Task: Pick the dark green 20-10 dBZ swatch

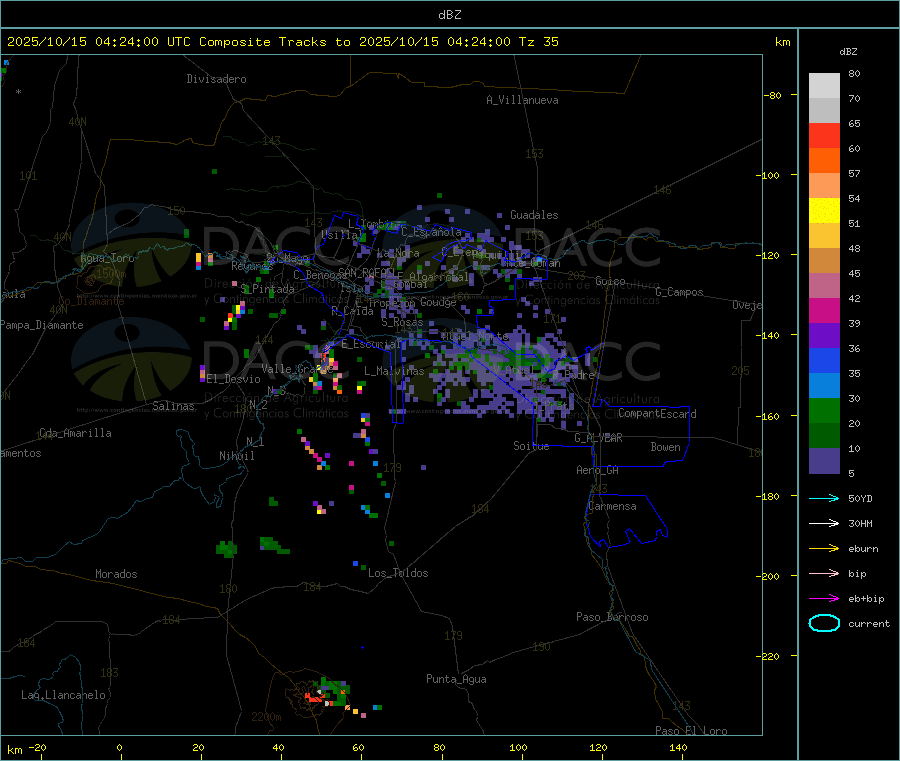Action: [x=824, y=436]
